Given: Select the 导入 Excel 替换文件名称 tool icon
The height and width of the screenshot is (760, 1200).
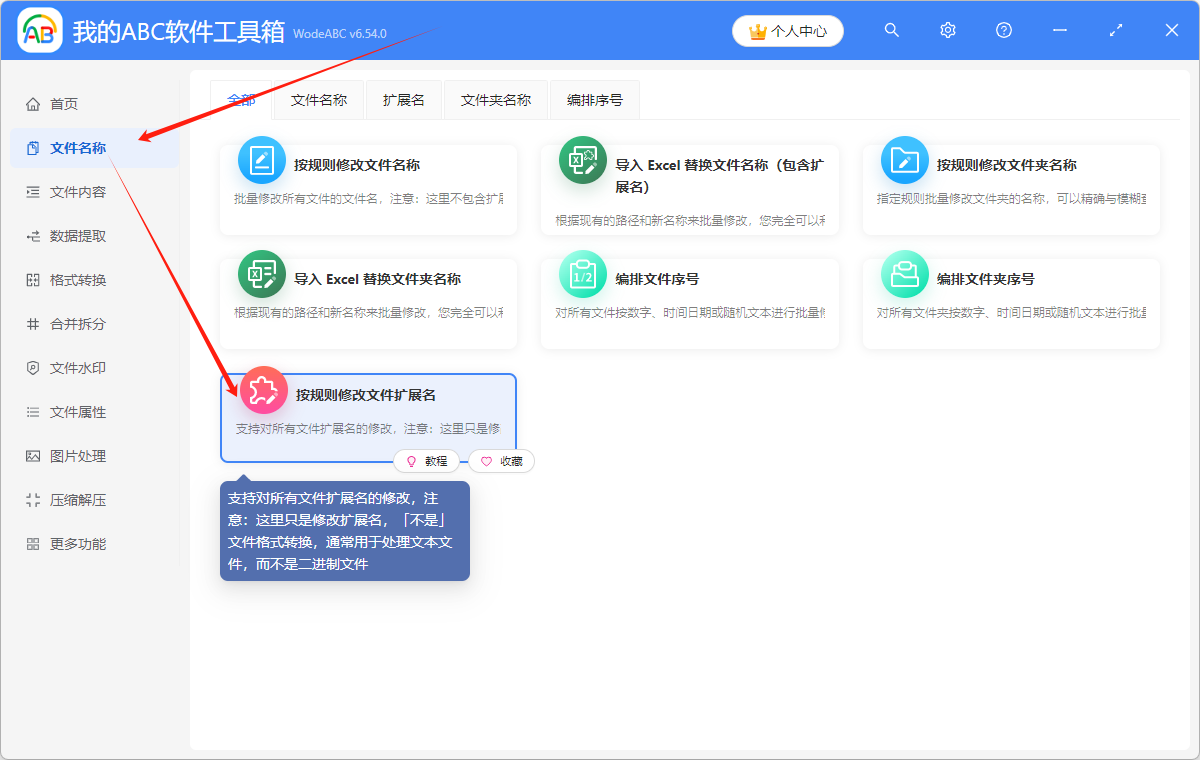Looking at the screenshot, I should point(583,160).
